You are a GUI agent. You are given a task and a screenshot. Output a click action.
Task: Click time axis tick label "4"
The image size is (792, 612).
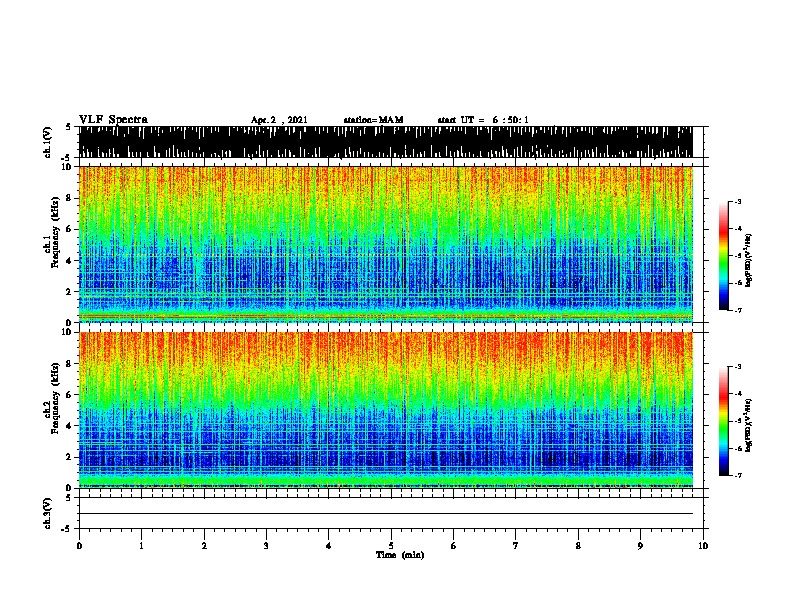tap(329, 546)
